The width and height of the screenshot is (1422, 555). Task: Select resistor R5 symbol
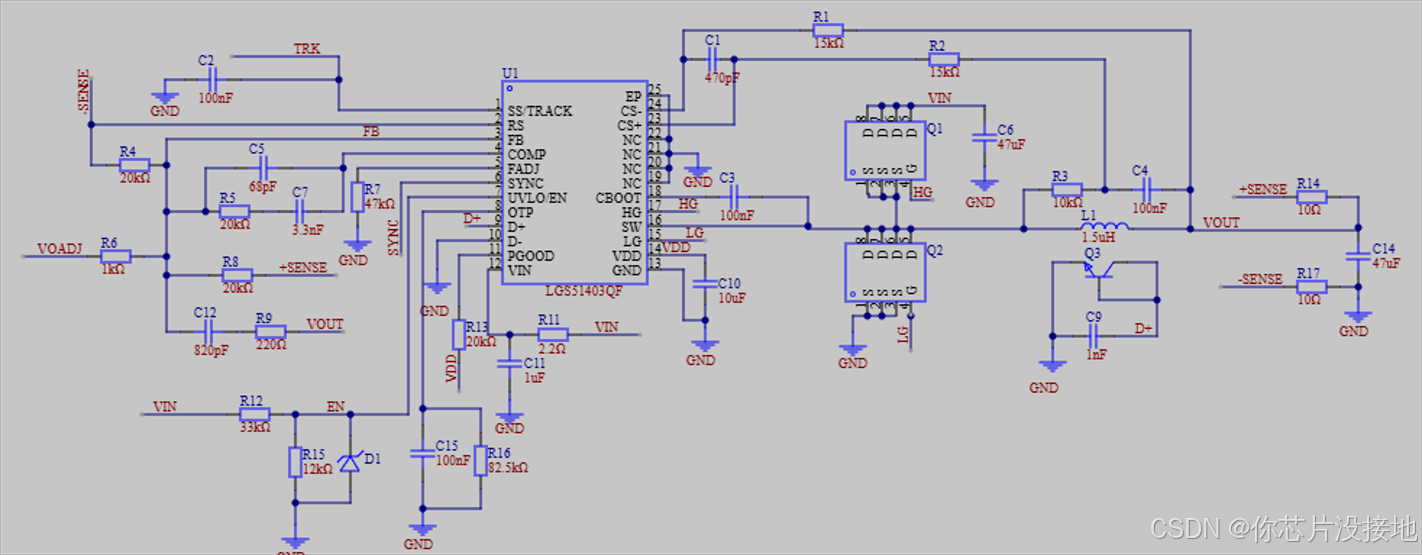(234, 211)
